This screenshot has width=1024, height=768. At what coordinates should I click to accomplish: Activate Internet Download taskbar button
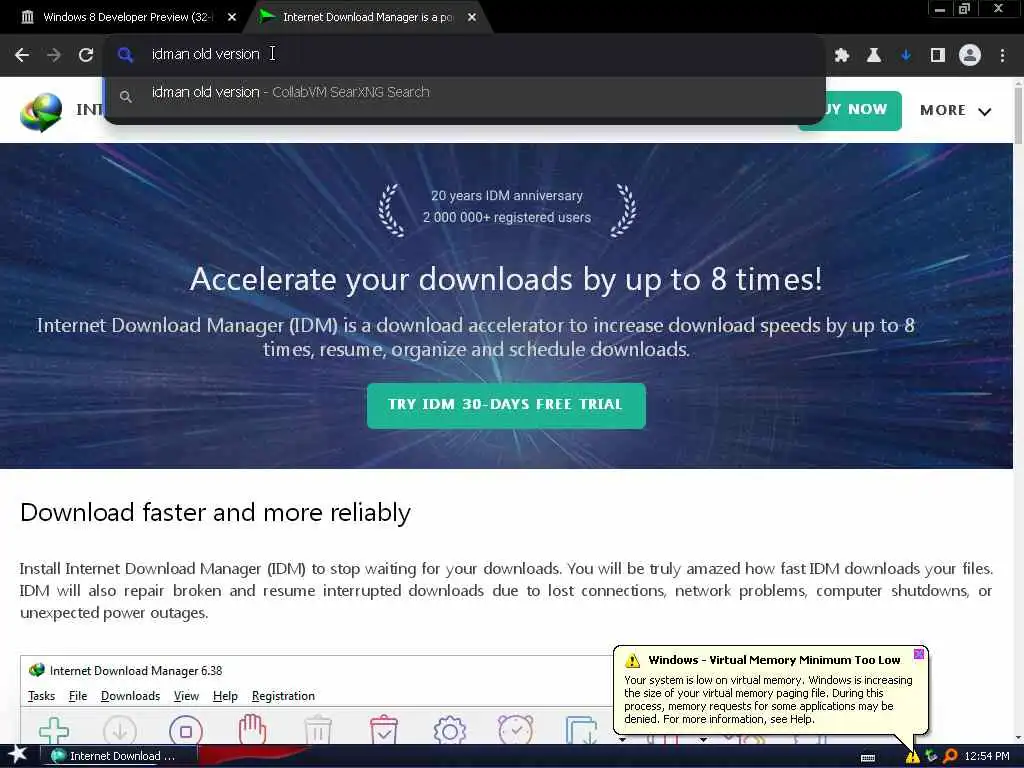click(118, 756)
